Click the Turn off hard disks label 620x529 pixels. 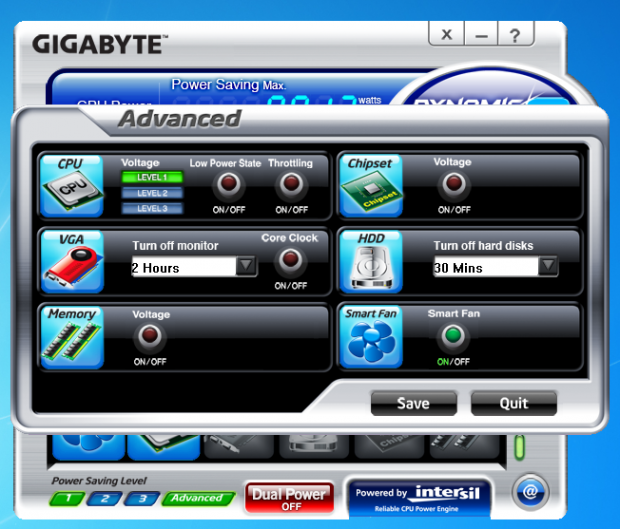point(483,246)
